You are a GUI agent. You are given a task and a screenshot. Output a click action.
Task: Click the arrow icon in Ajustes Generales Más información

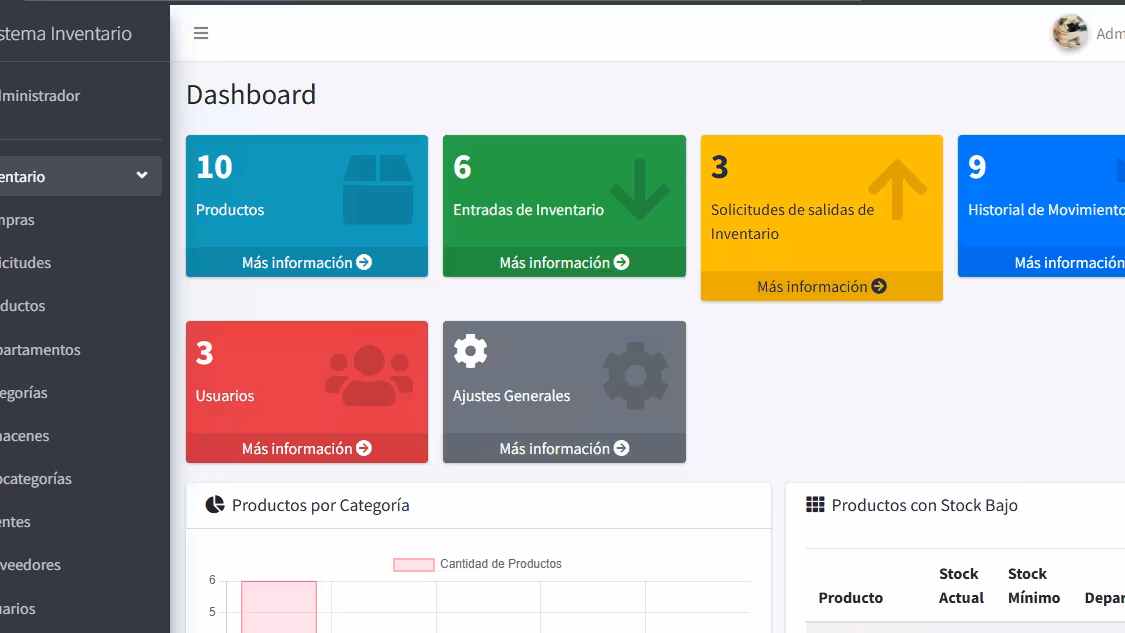point(622,449)
